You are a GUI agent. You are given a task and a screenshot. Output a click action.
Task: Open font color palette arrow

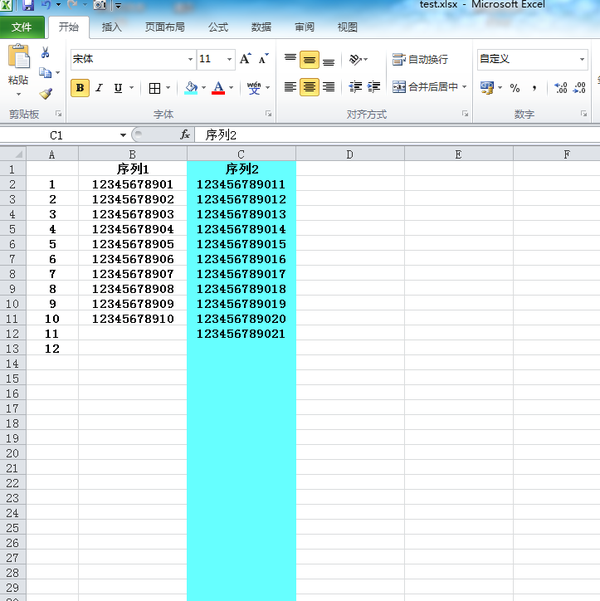[231, 88]
